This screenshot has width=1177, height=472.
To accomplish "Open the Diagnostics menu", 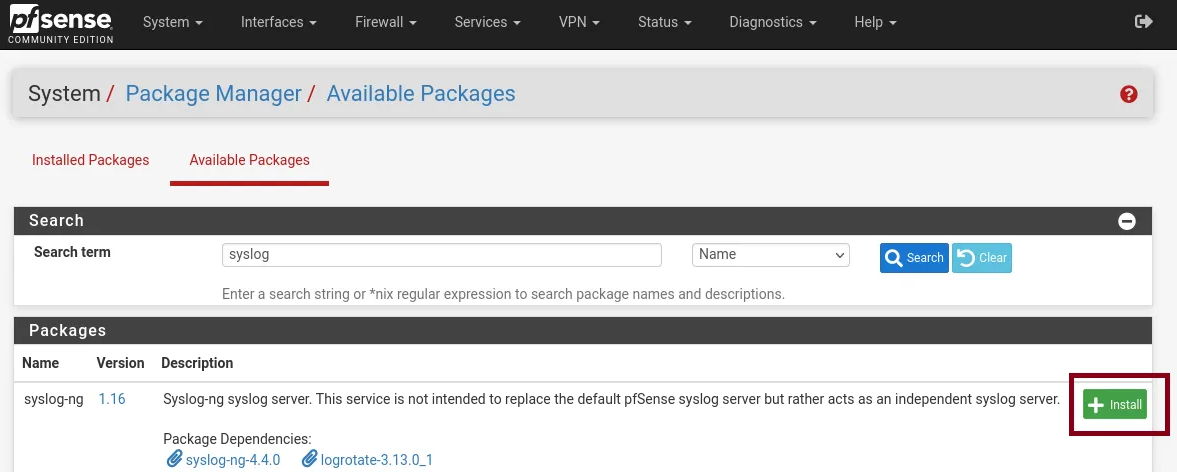I will pyautogui.click(x=773, y=23).
